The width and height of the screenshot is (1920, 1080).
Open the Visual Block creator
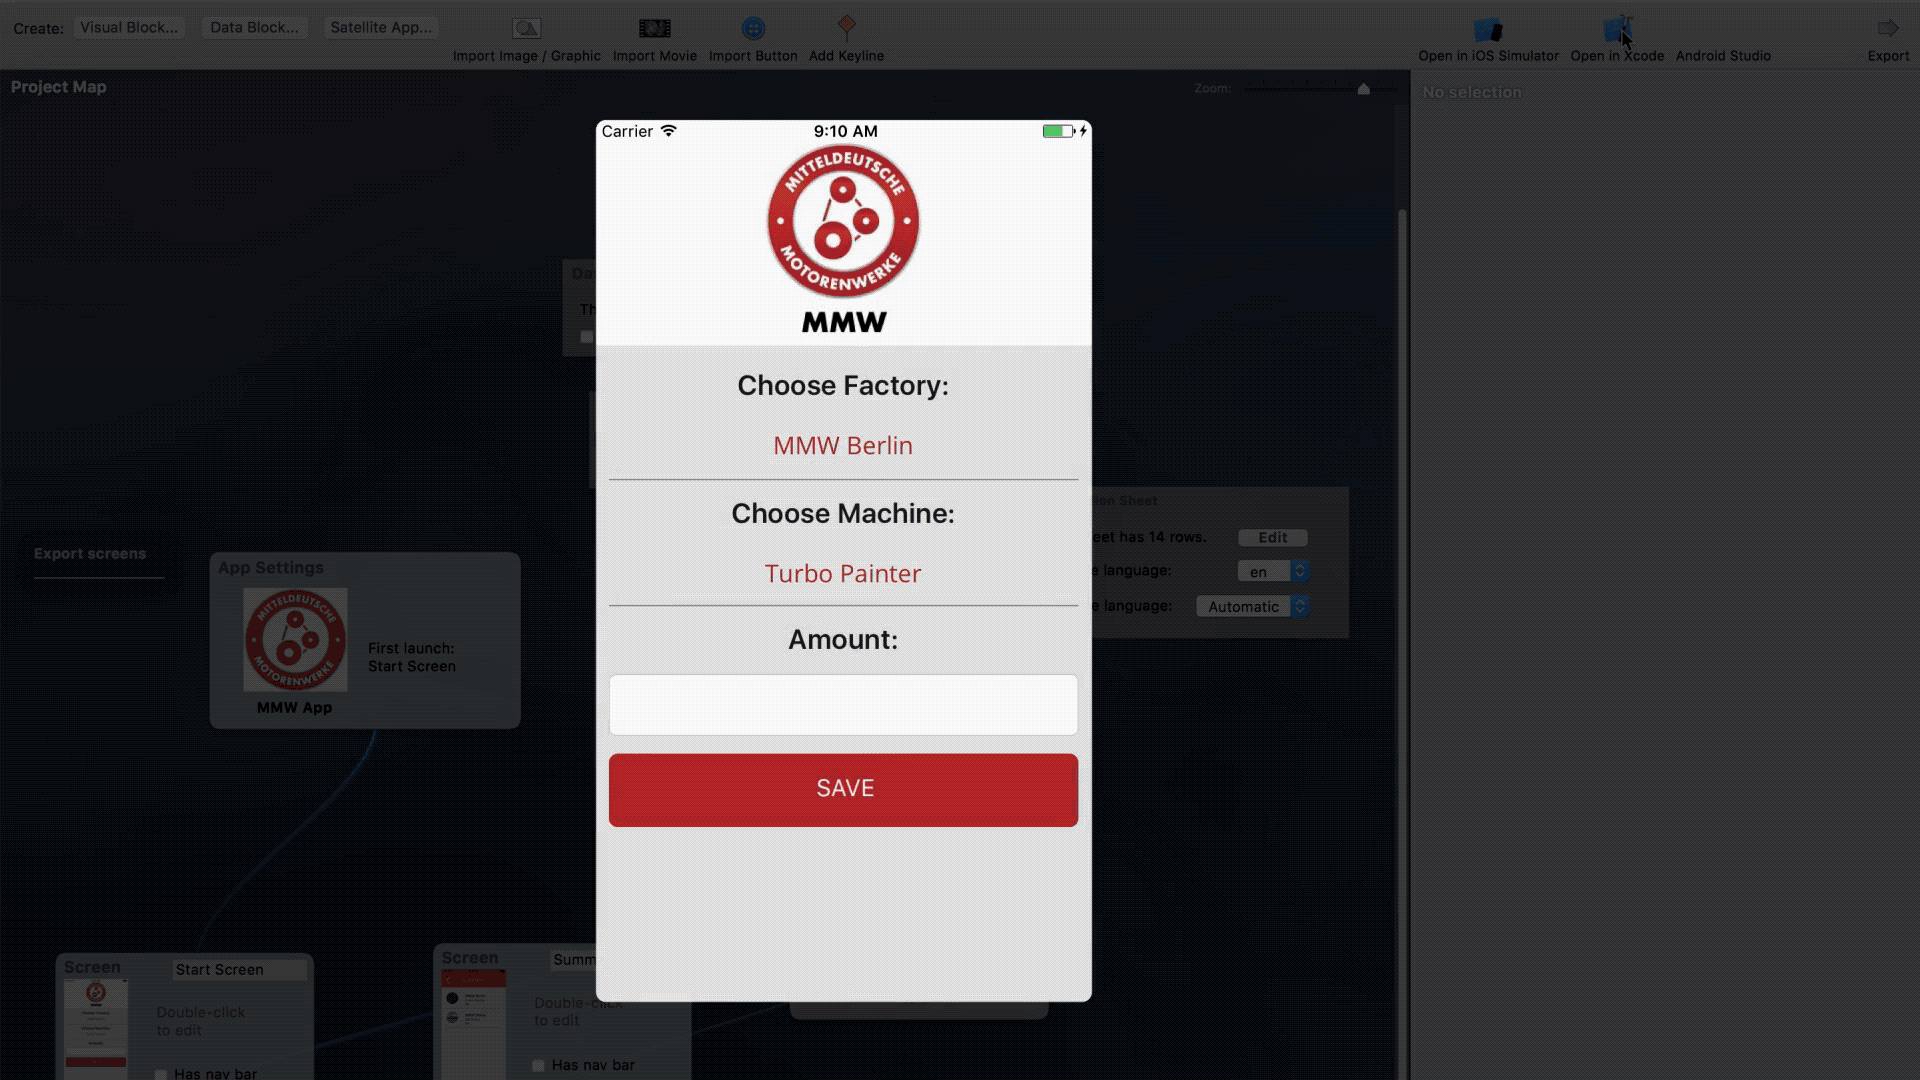(x=129, y=26)
